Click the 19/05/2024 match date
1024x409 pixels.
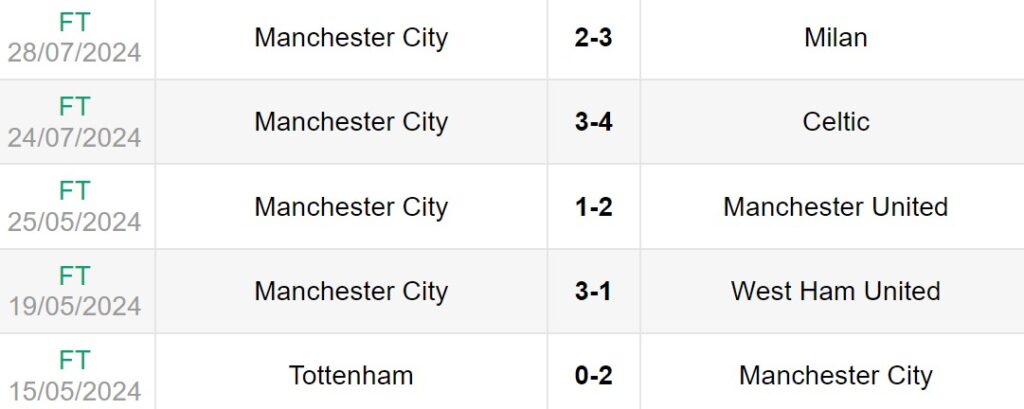(x=75, y=306)
